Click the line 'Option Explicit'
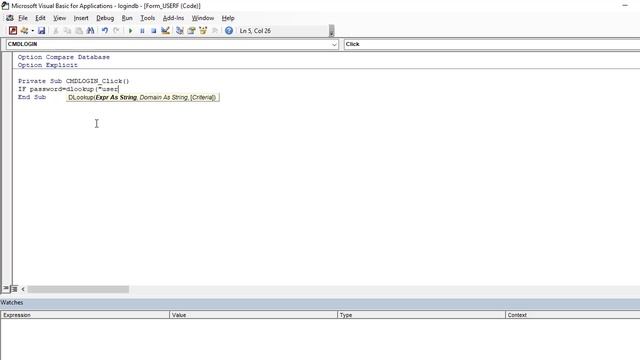Screen dimensions: 640x360 (x=47, y=65)
